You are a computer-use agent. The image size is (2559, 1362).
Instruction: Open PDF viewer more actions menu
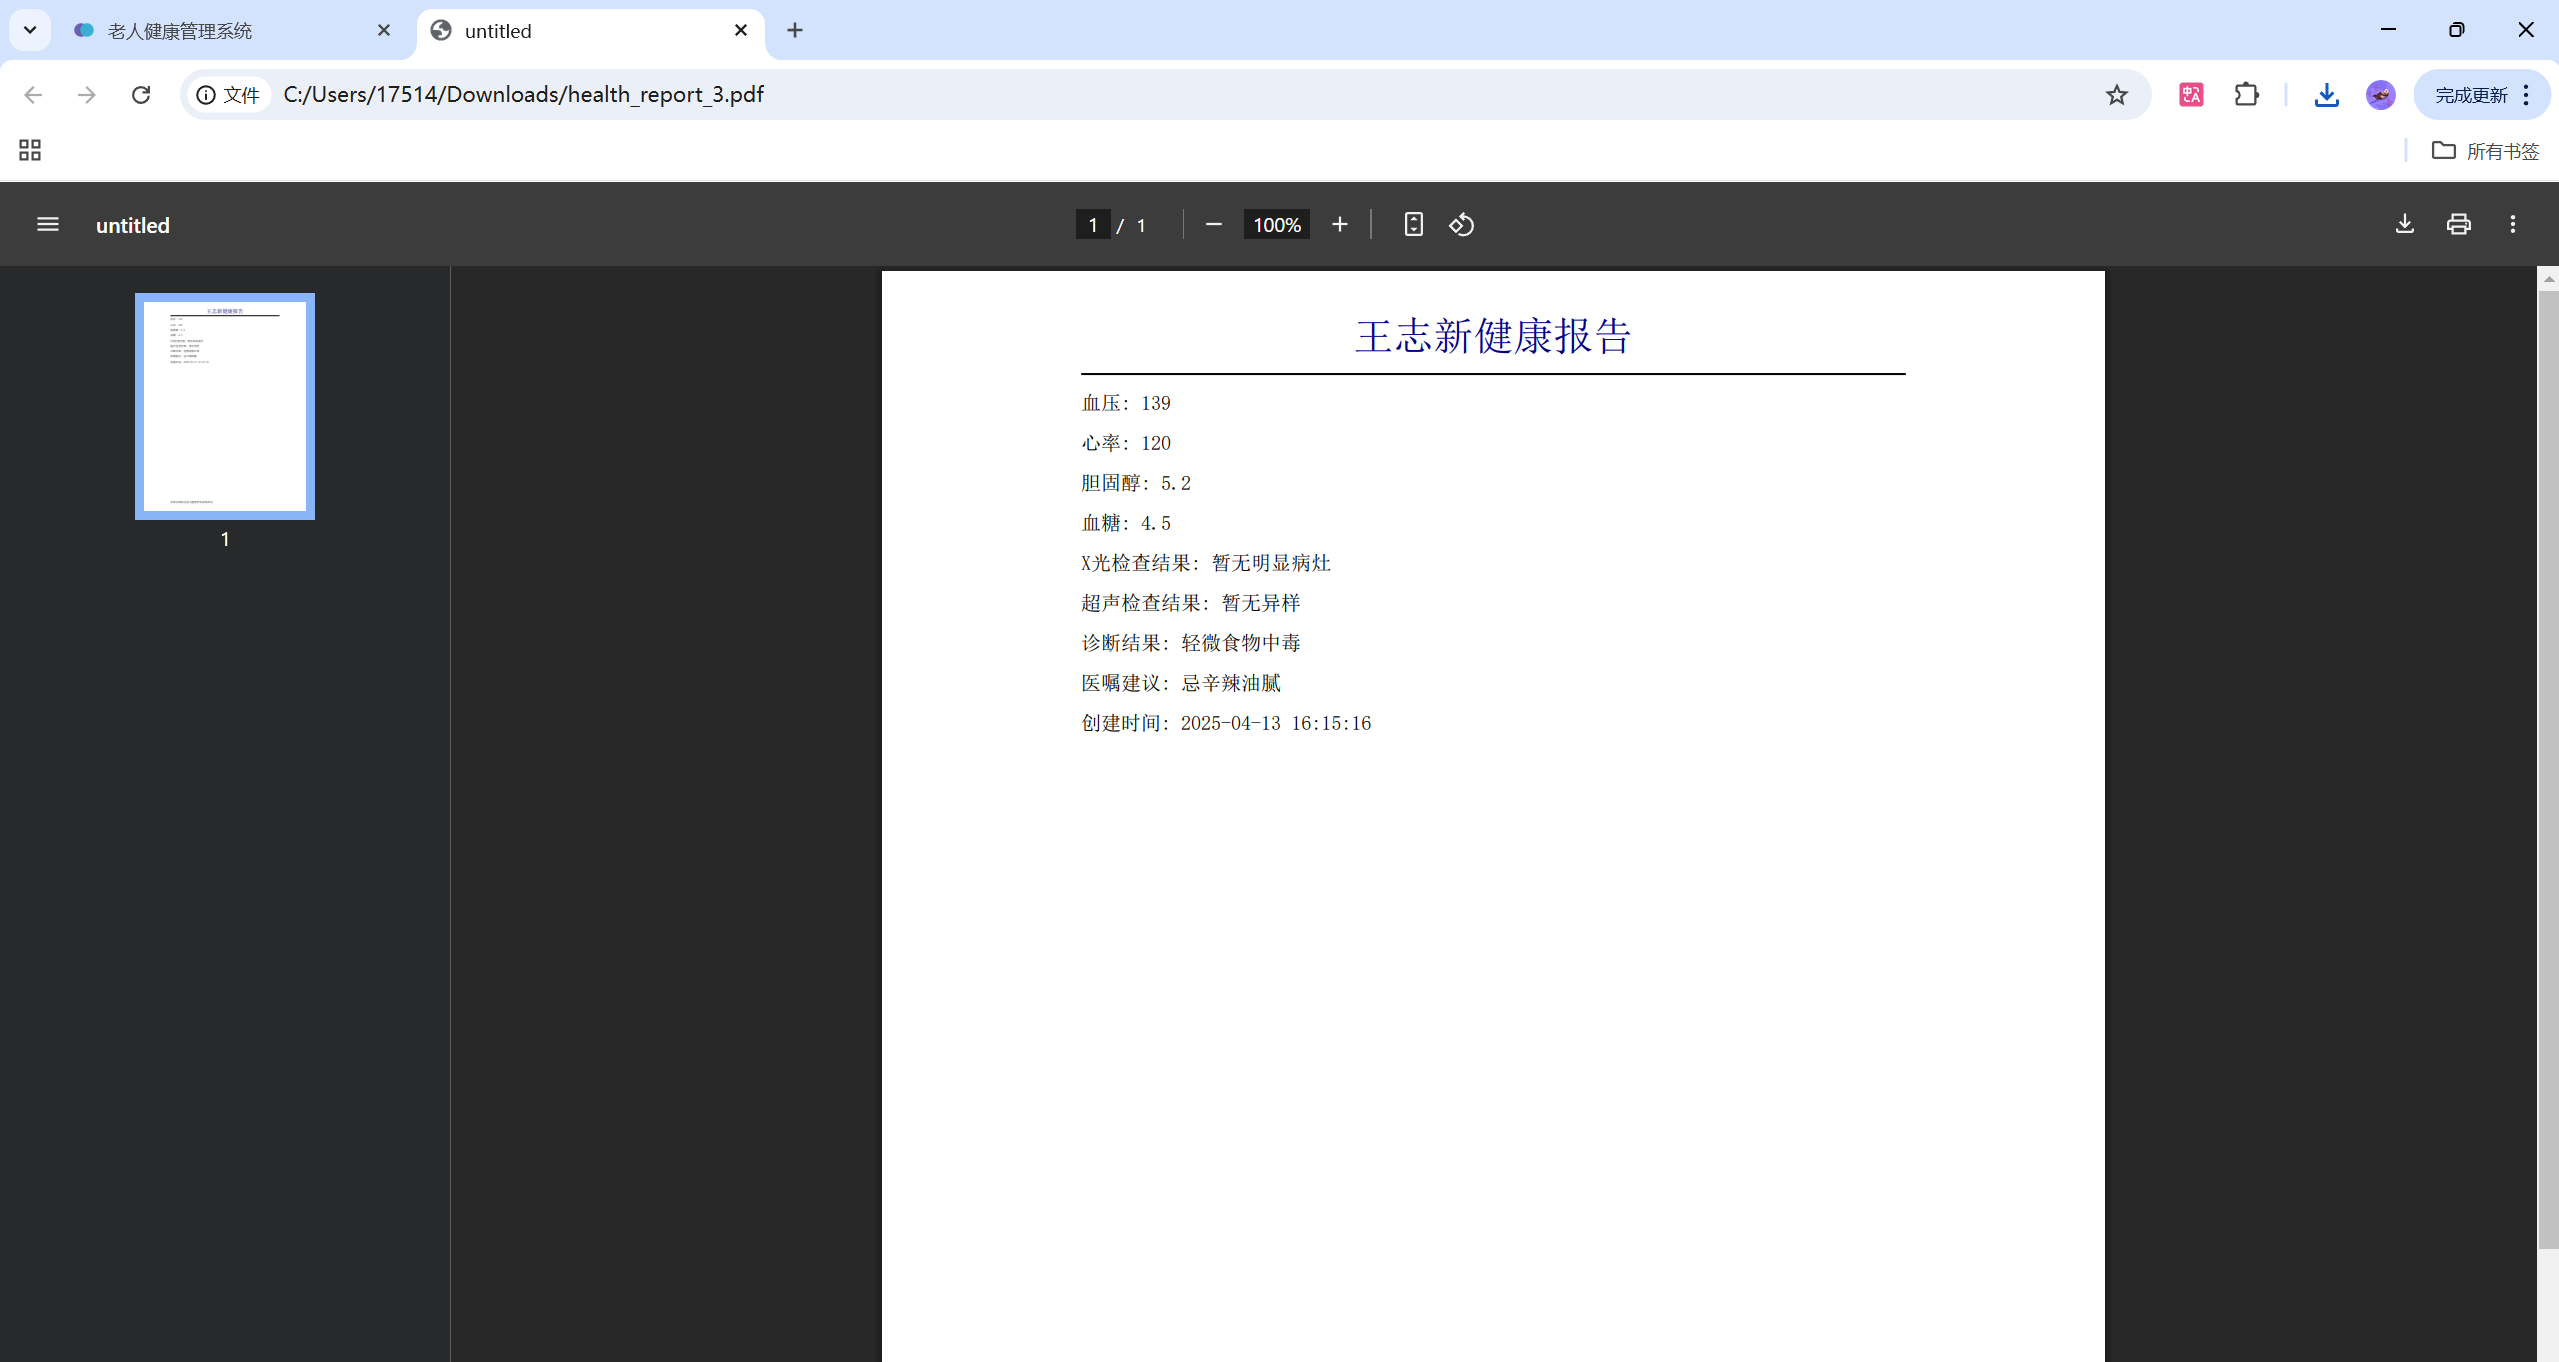[x=2512, y=224]
